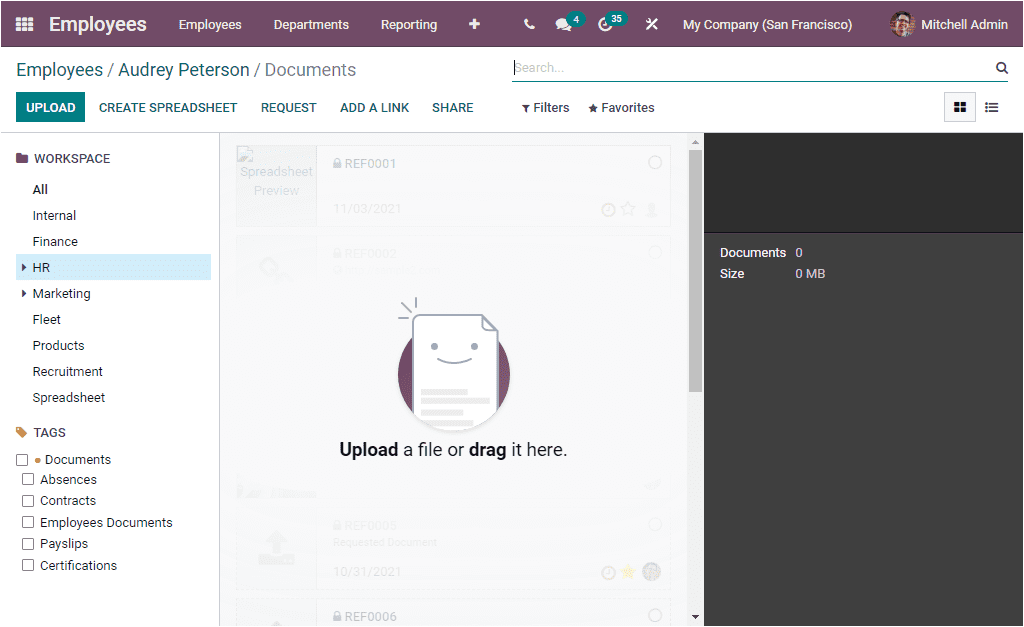Switch to kanban view with grid icon
This screenshot has height=627, width=1024.
pos(959,106)
